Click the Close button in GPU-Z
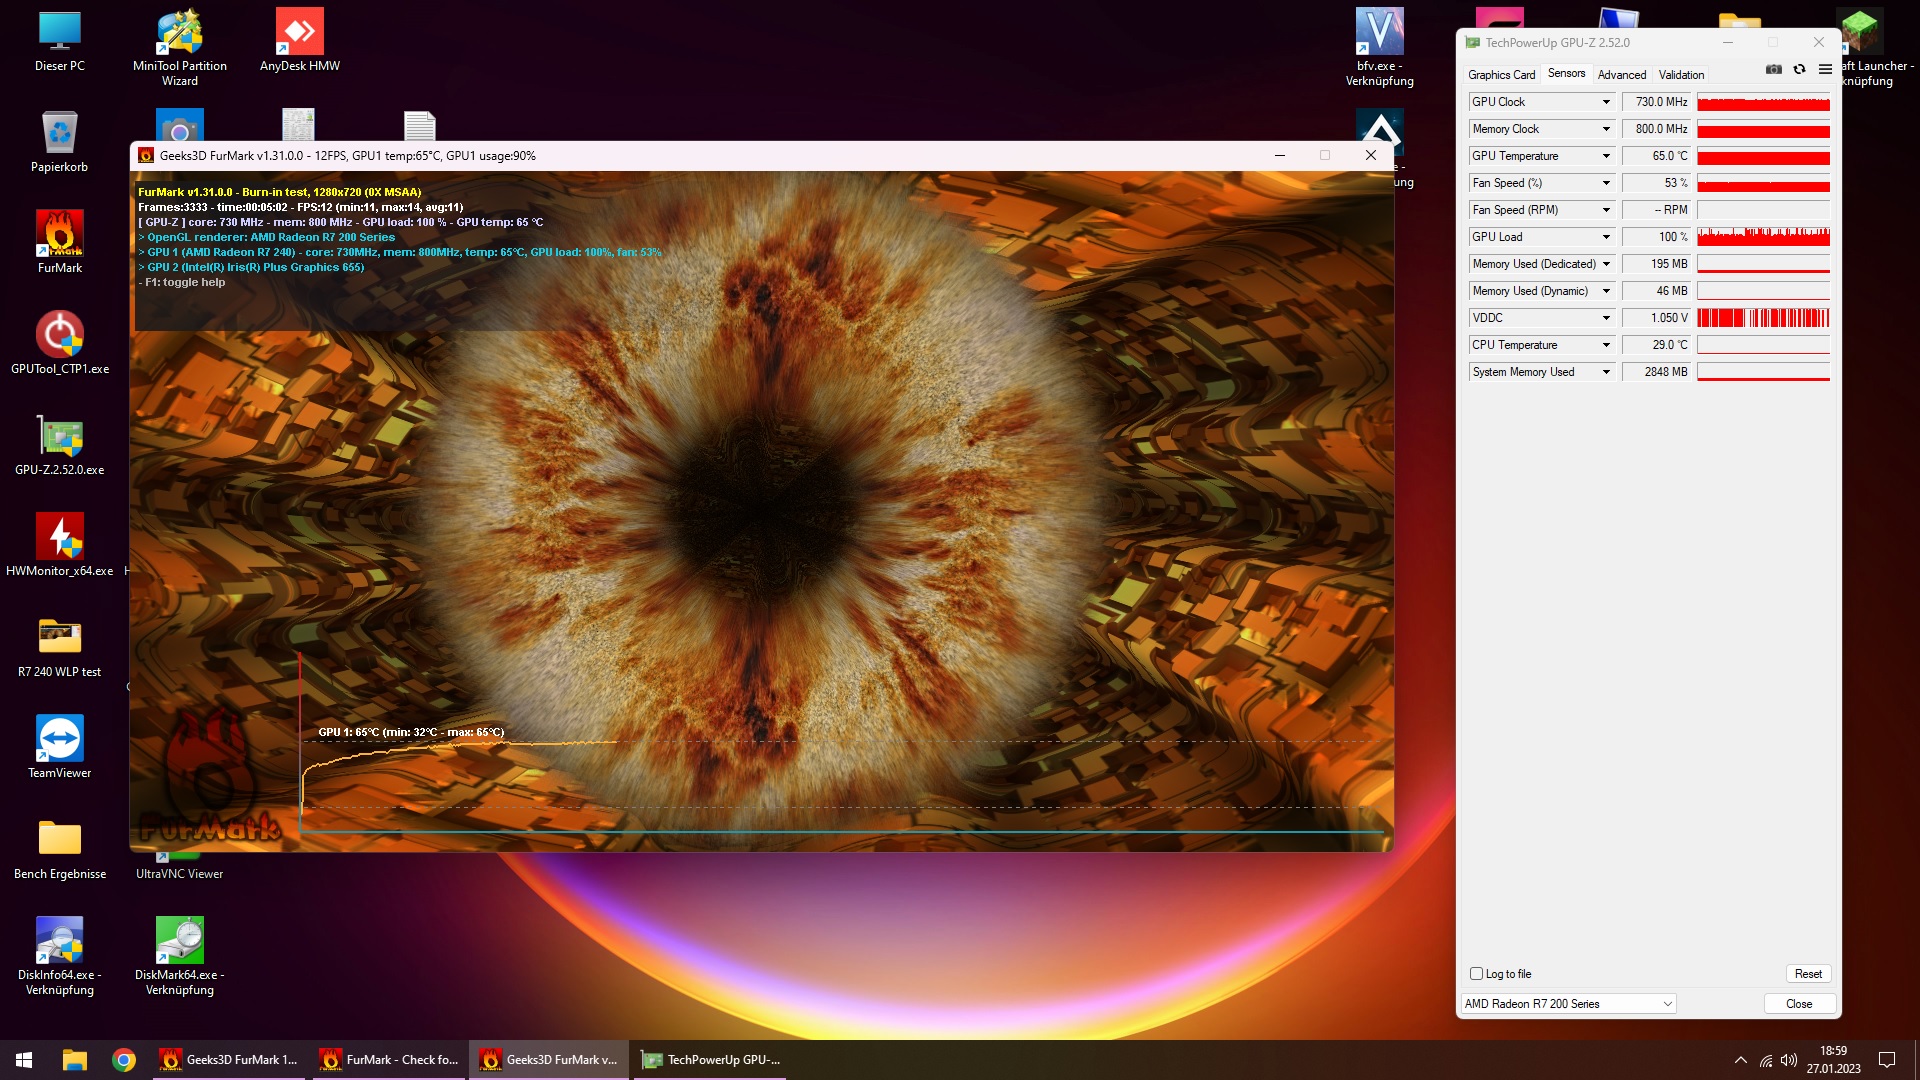Image resolution: width=1920 pixels, height=1080 pixels. pyautogui.click(x=1798, y=1004)
